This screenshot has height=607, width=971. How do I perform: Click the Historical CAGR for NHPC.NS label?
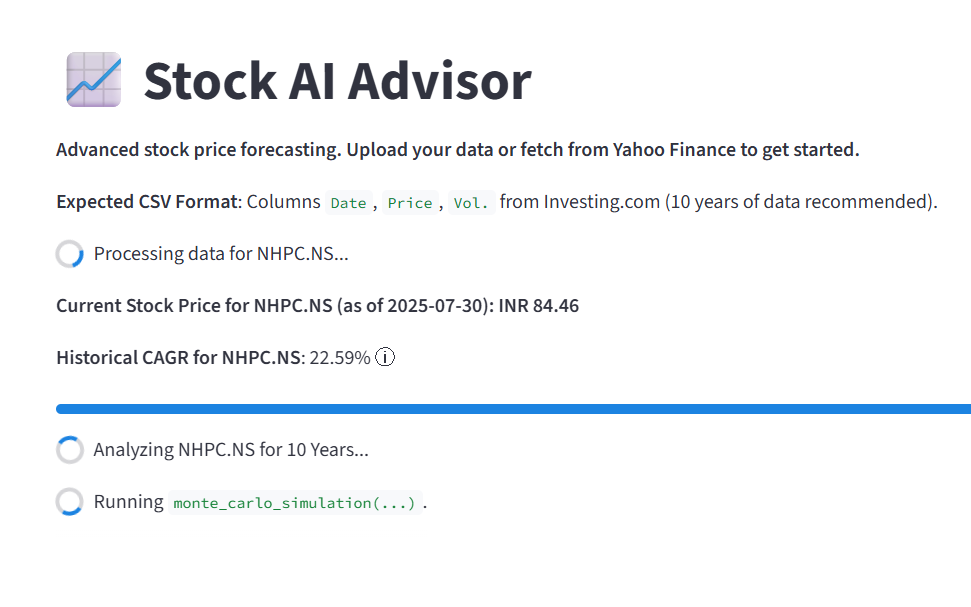178,357
